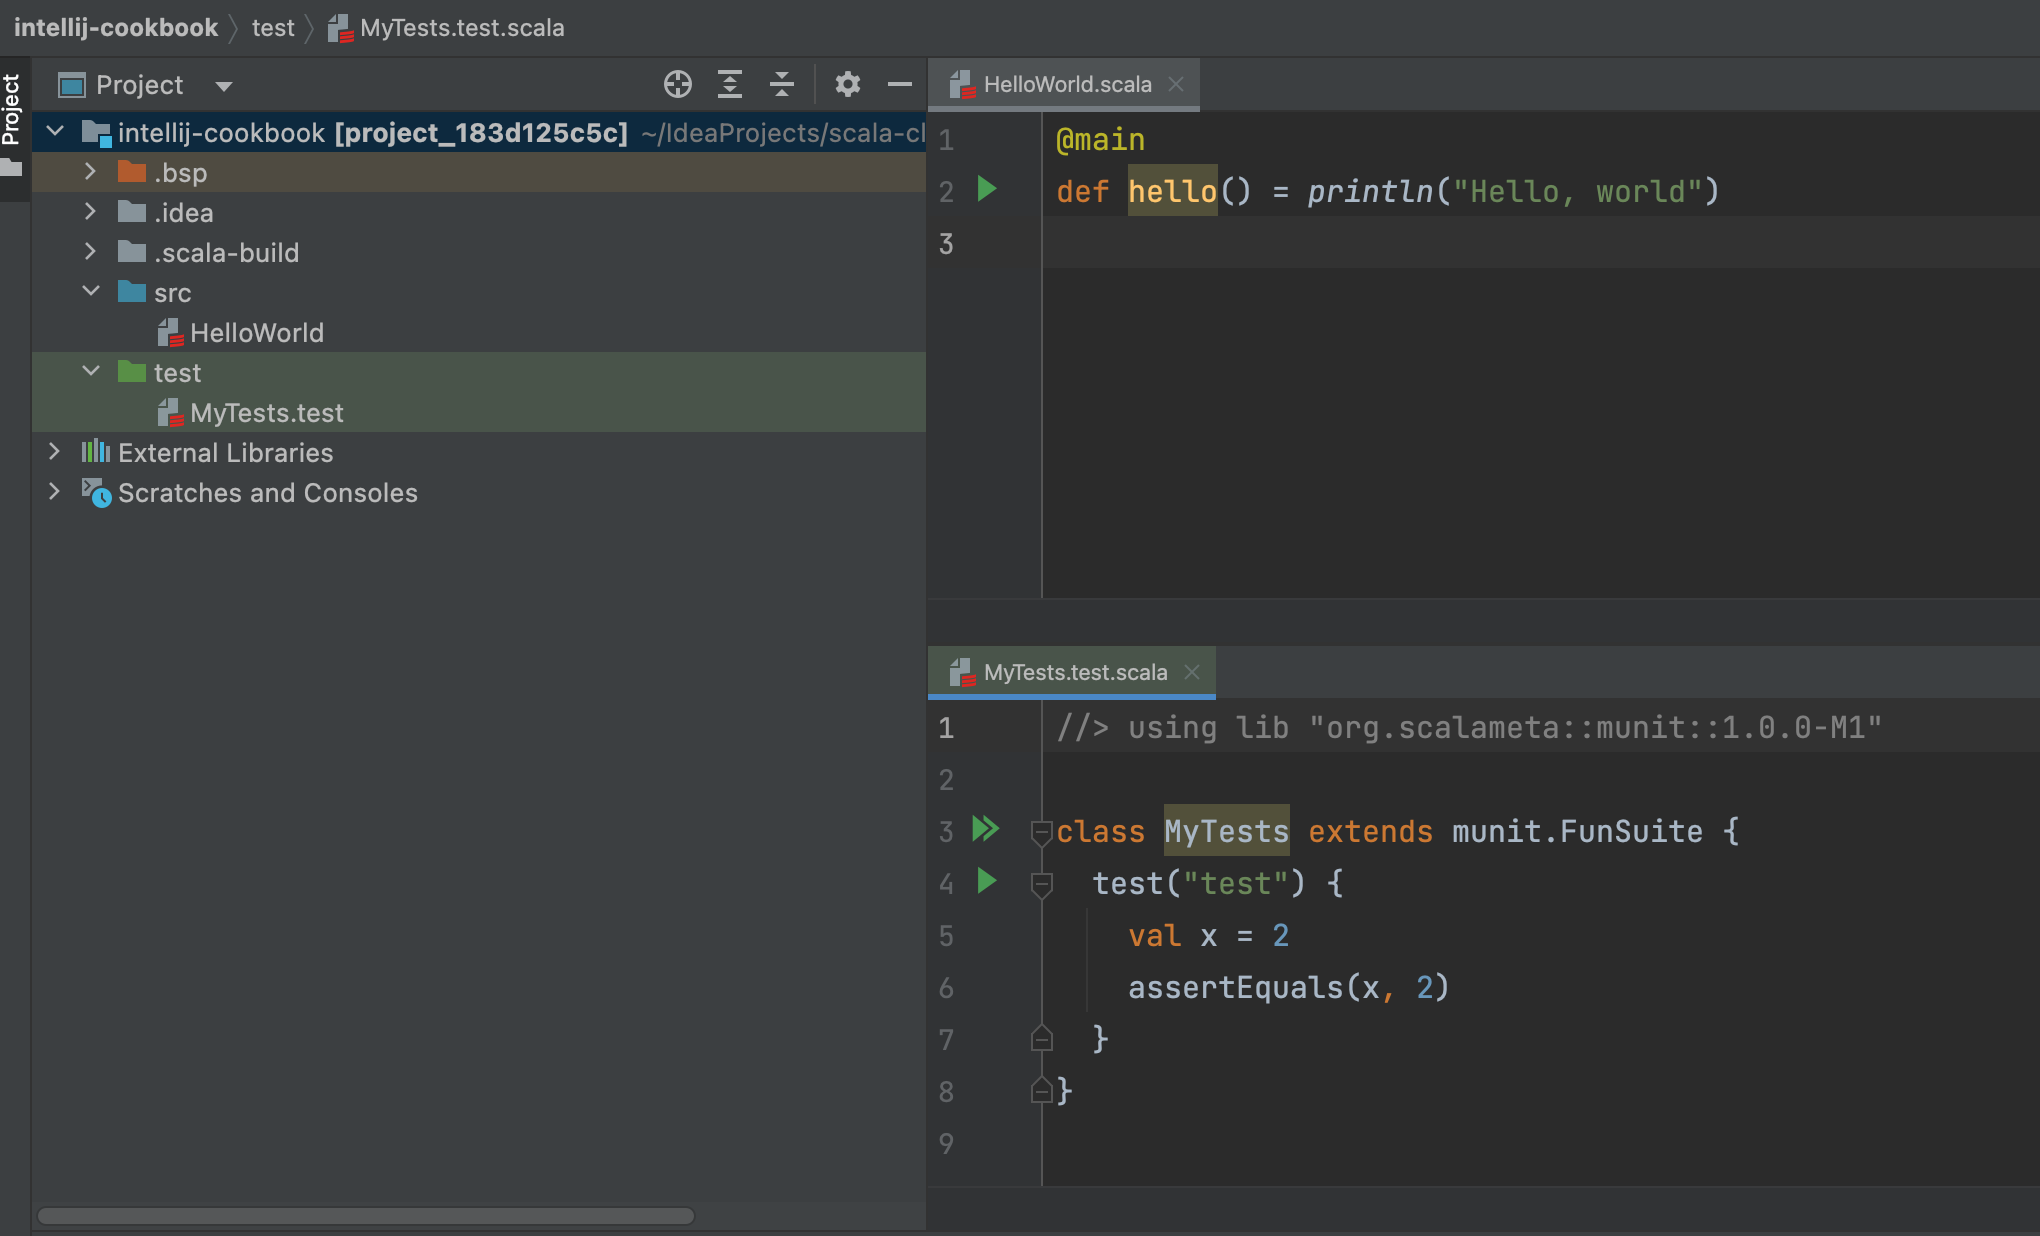
Task: Click the green test folder icon
Action: click(132, 372)
